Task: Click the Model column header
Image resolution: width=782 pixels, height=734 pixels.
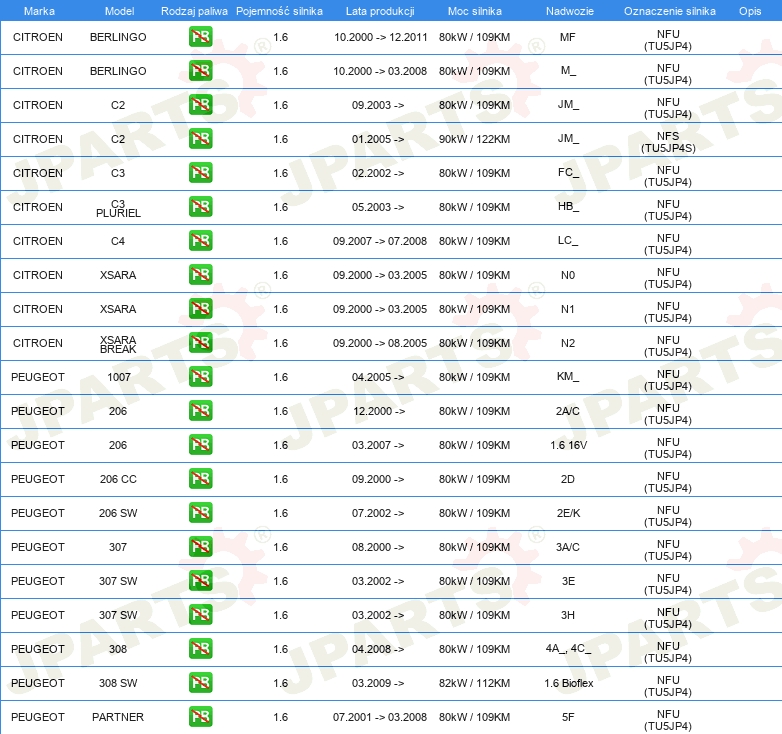Action: 119,11
